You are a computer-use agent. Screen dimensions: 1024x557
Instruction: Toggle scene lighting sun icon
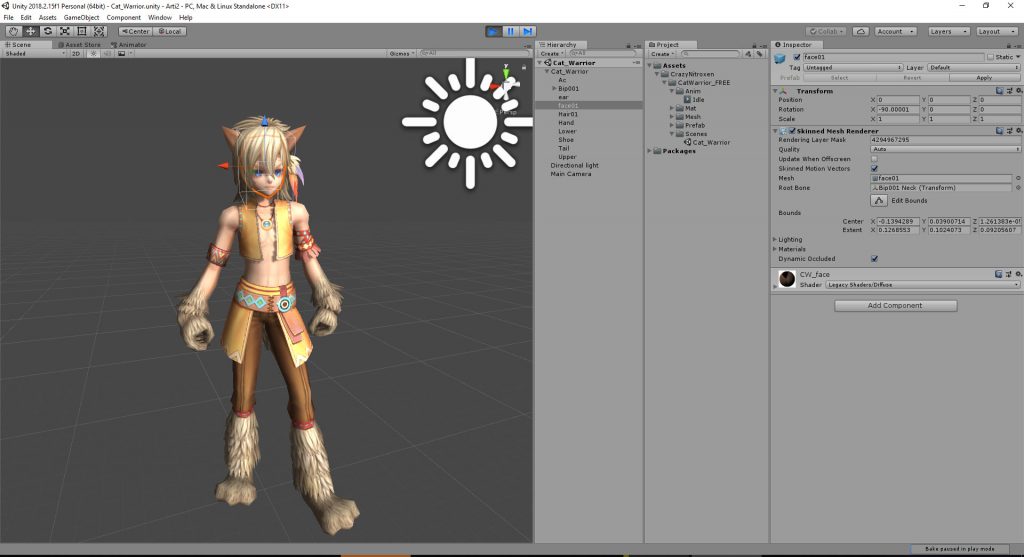(x=93, y=54)
